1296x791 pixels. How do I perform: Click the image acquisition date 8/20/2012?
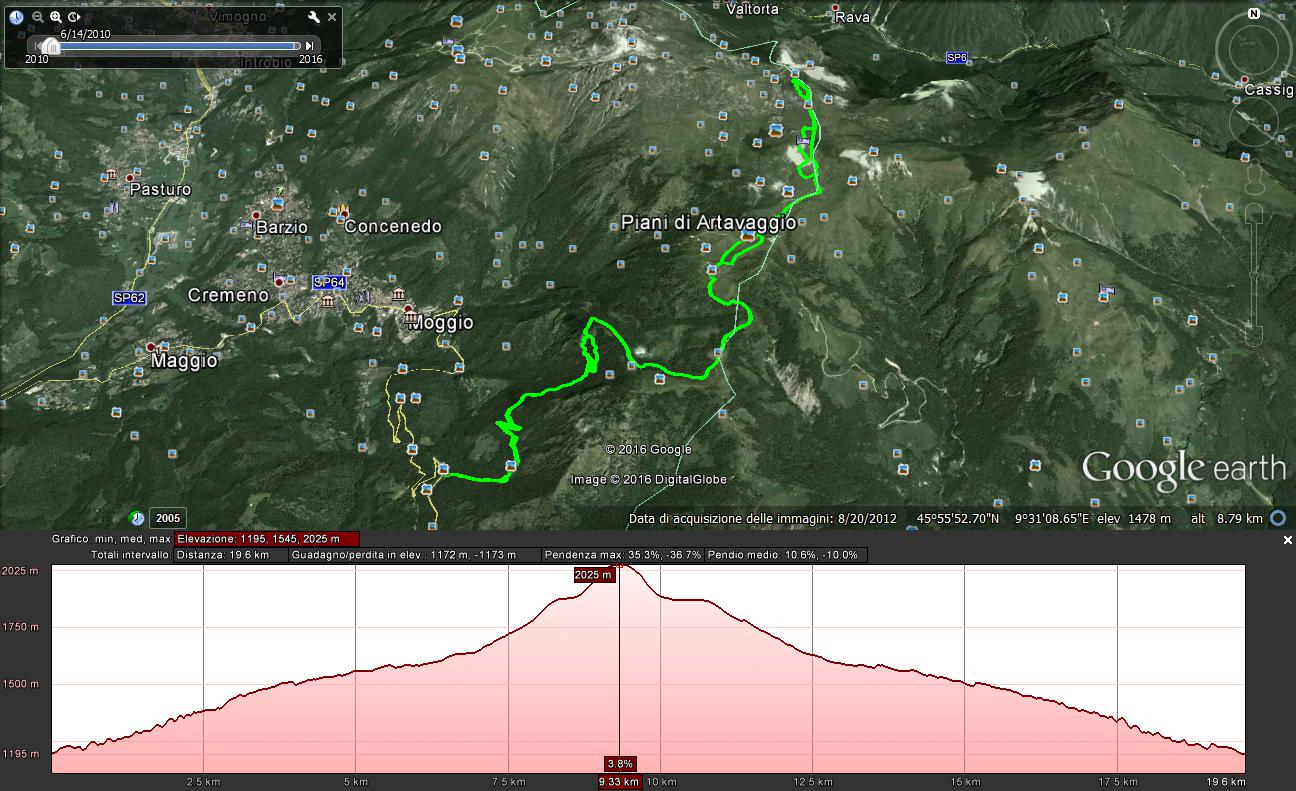pyautogui.click(x=868, y=519)
